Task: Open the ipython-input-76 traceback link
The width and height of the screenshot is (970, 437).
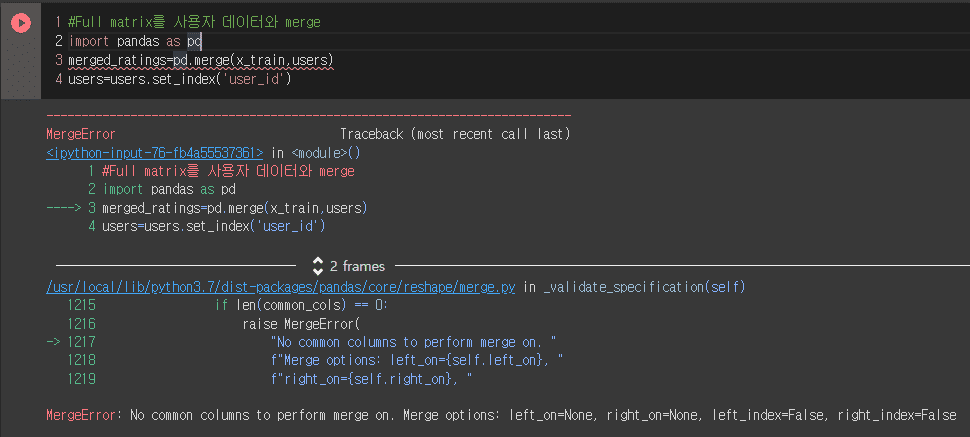Action: [155, 153]
